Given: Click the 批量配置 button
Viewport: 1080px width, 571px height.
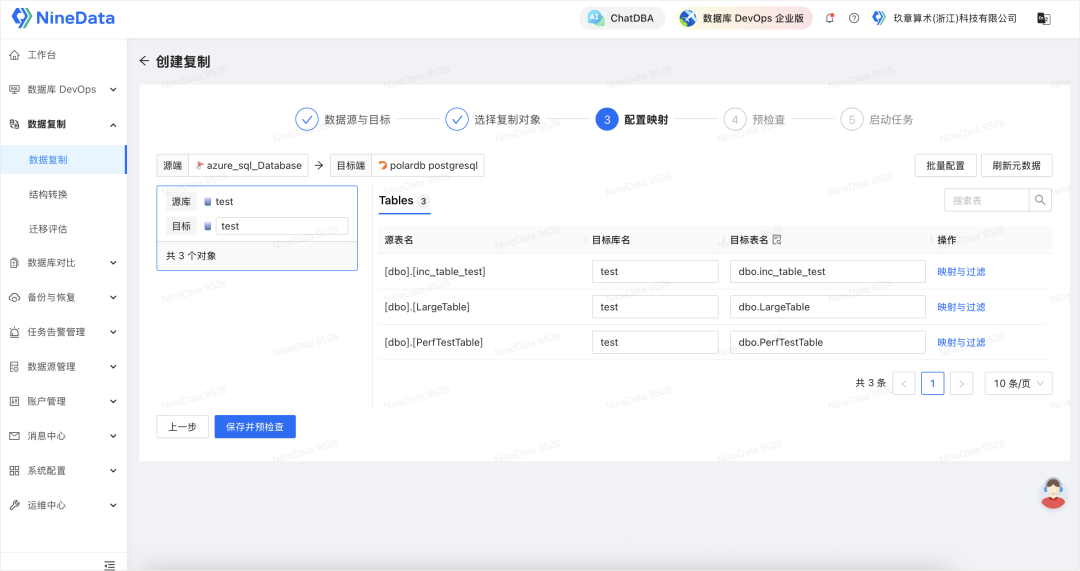Looking at the screenshot, I should pos(945,166).
